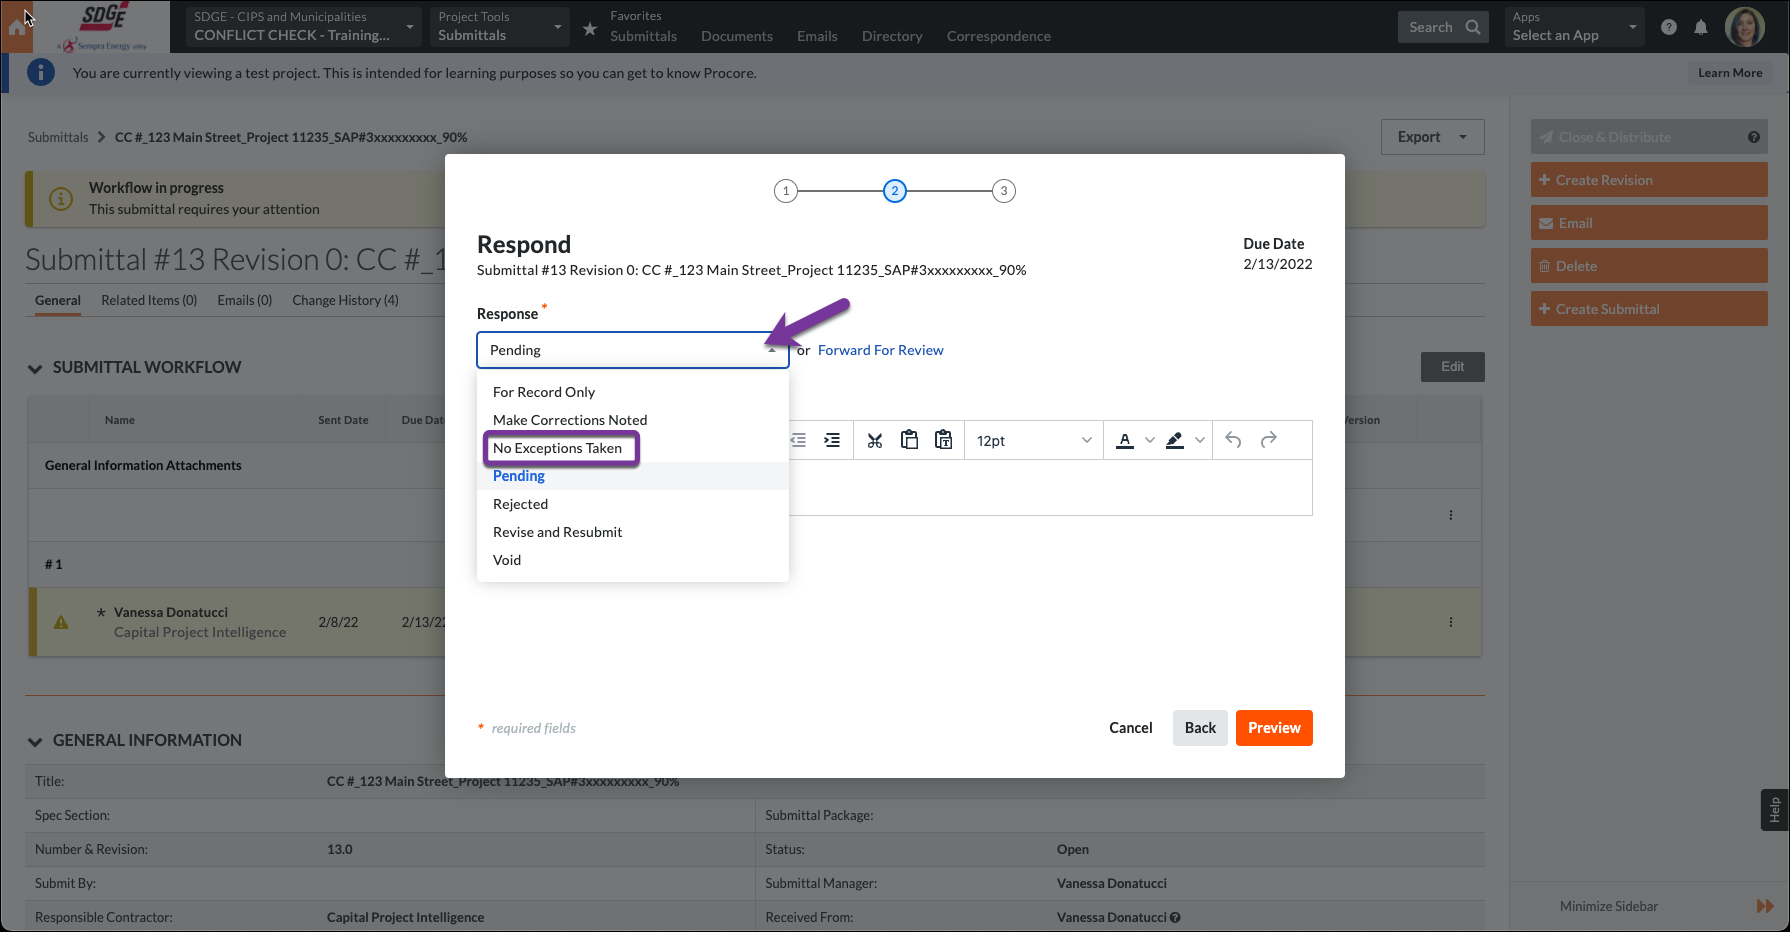The height and width of the screenshot is (932, 1790).
Task: Click the help question mark icon in header
Action: point(1669,27)
